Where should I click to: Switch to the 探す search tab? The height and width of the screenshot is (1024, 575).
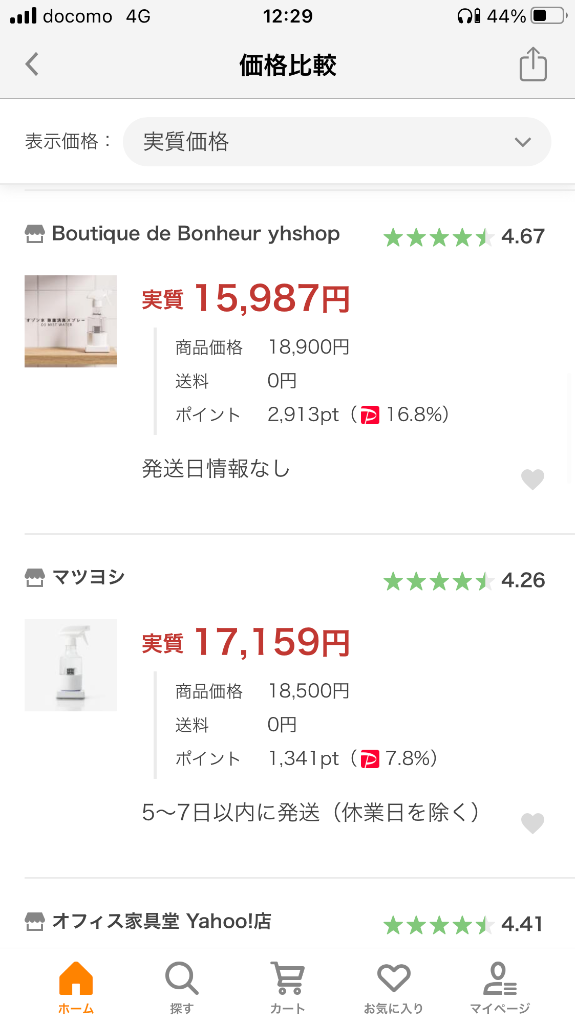click(x=182, y=987)
